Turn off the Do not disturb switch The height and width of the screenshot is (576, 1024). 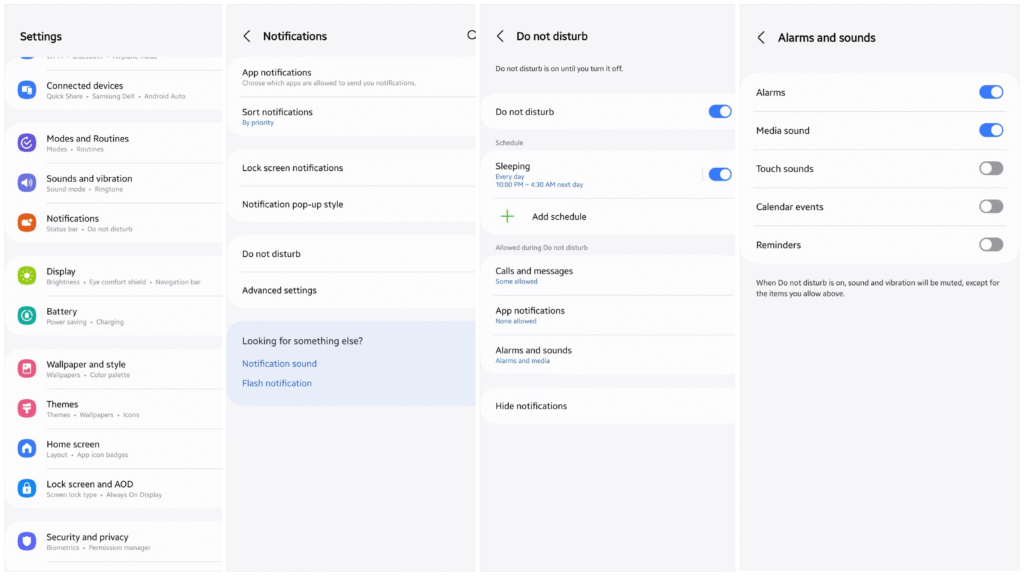pyautogui.click(x=719, y=112)
